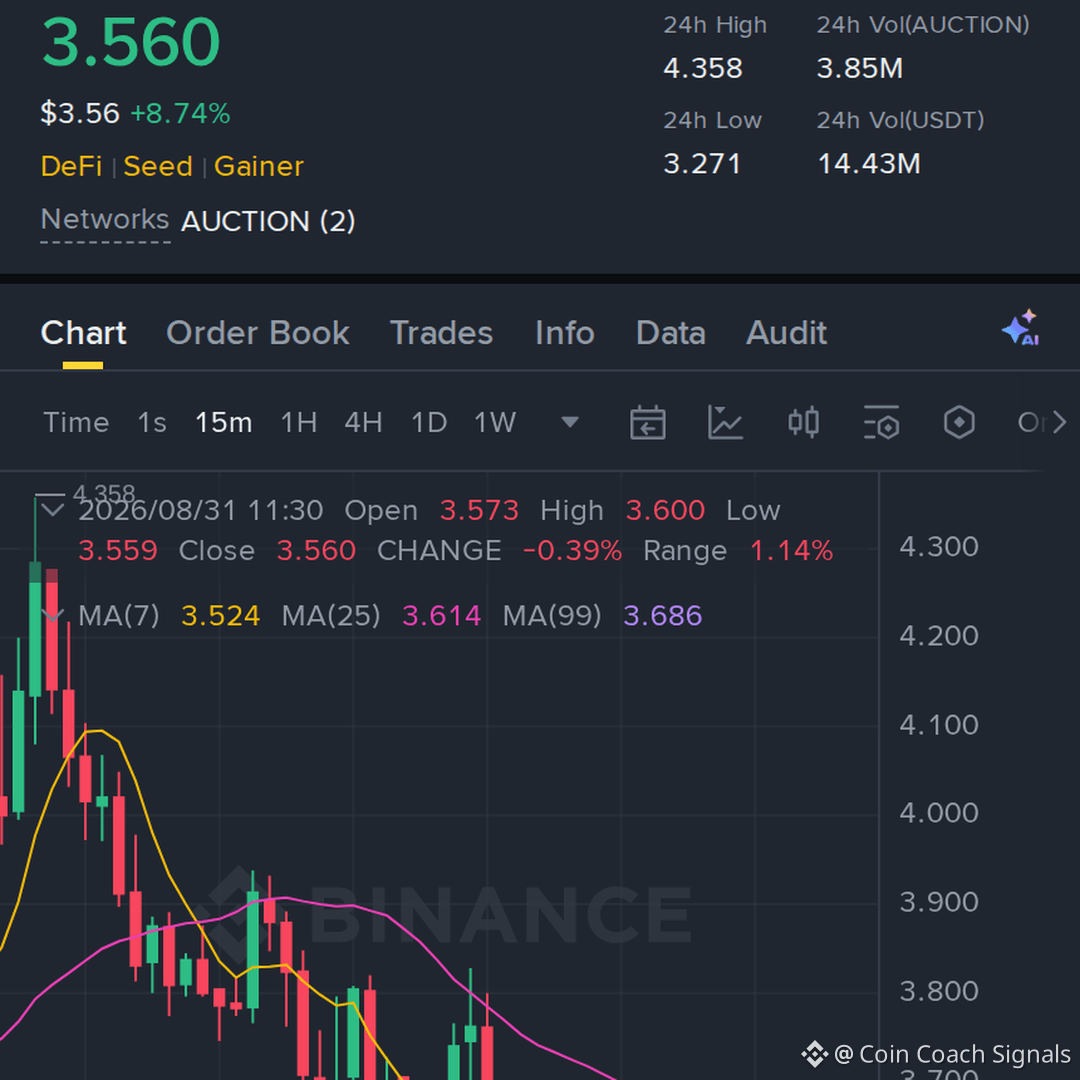The height and width of the screenshot is (1080, 1080).
Task: Select the Time chart view
Action: click(76, 422)
